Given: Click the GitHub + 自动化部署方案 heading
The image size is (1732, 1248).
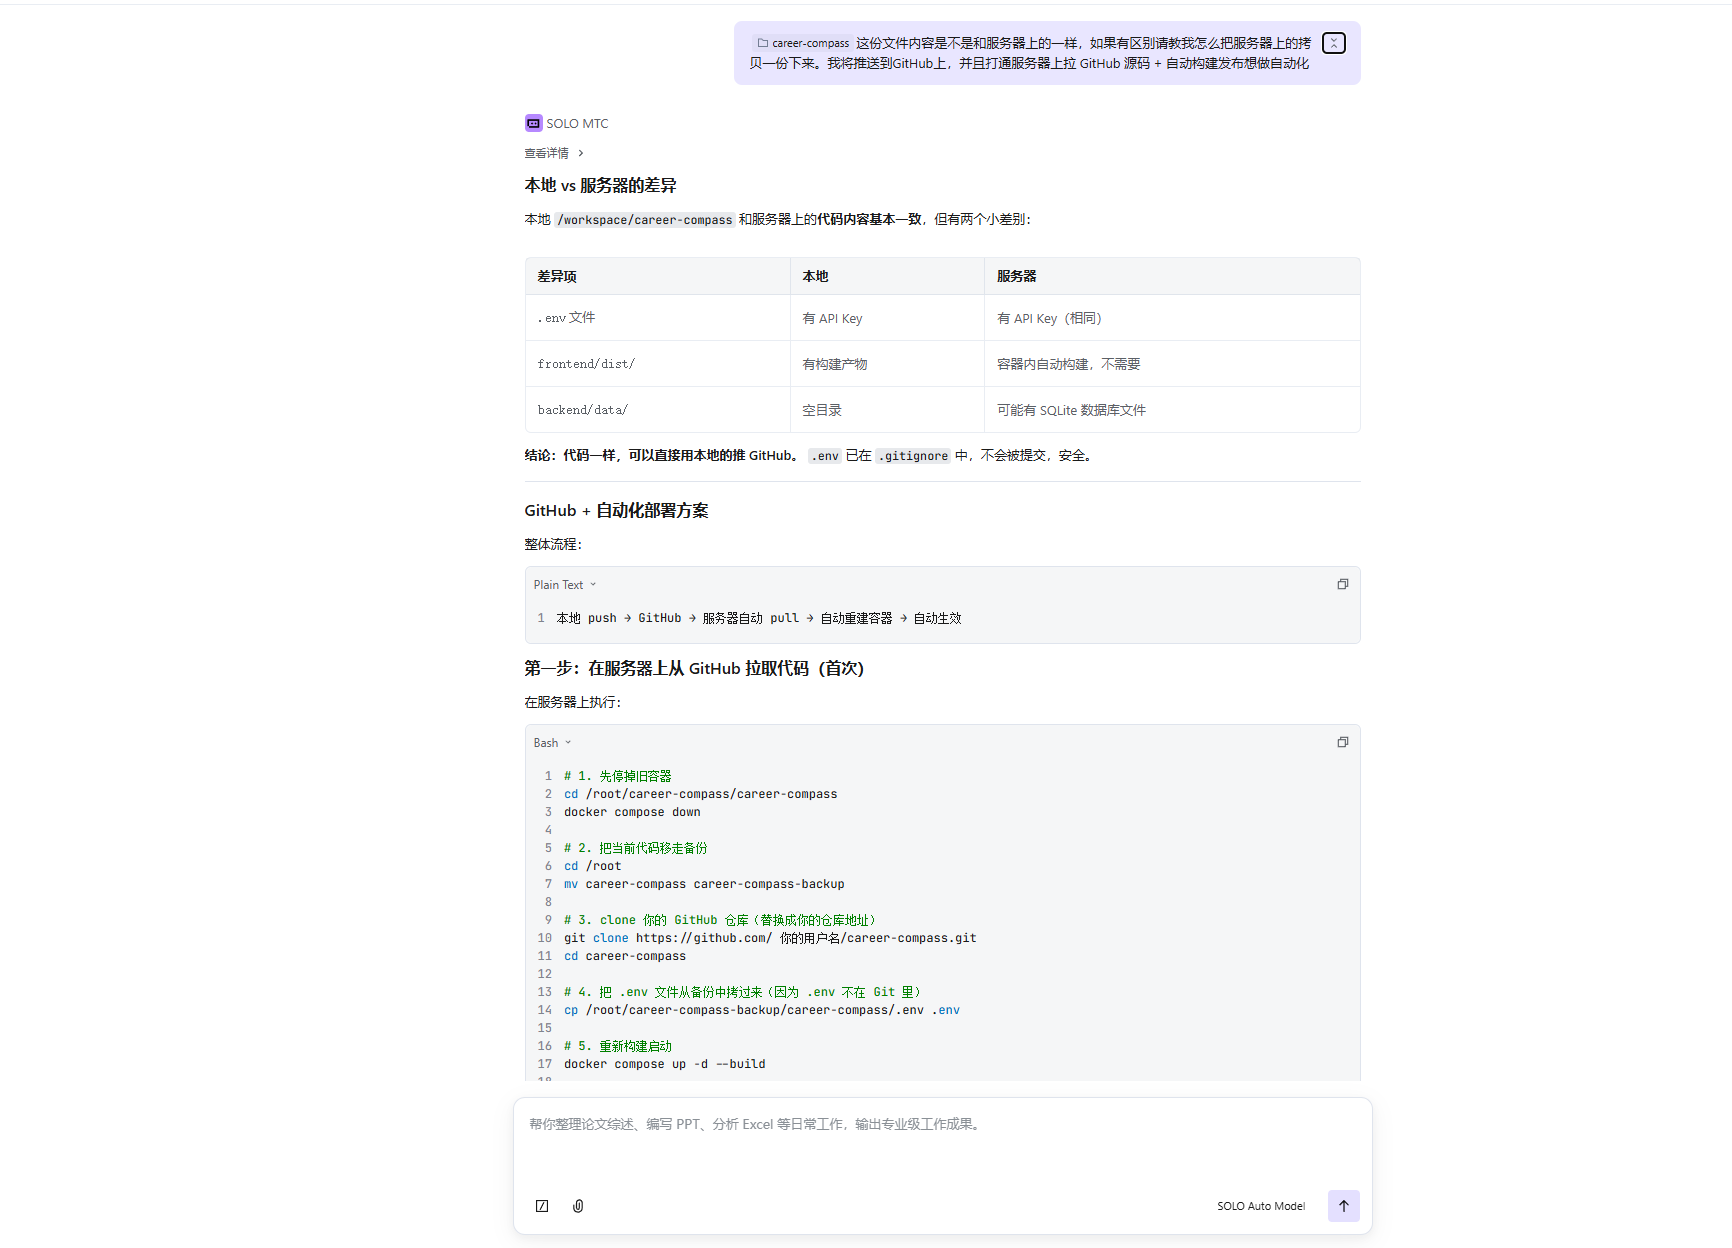Looking at the screenshot, I should (x=616, y=511).
